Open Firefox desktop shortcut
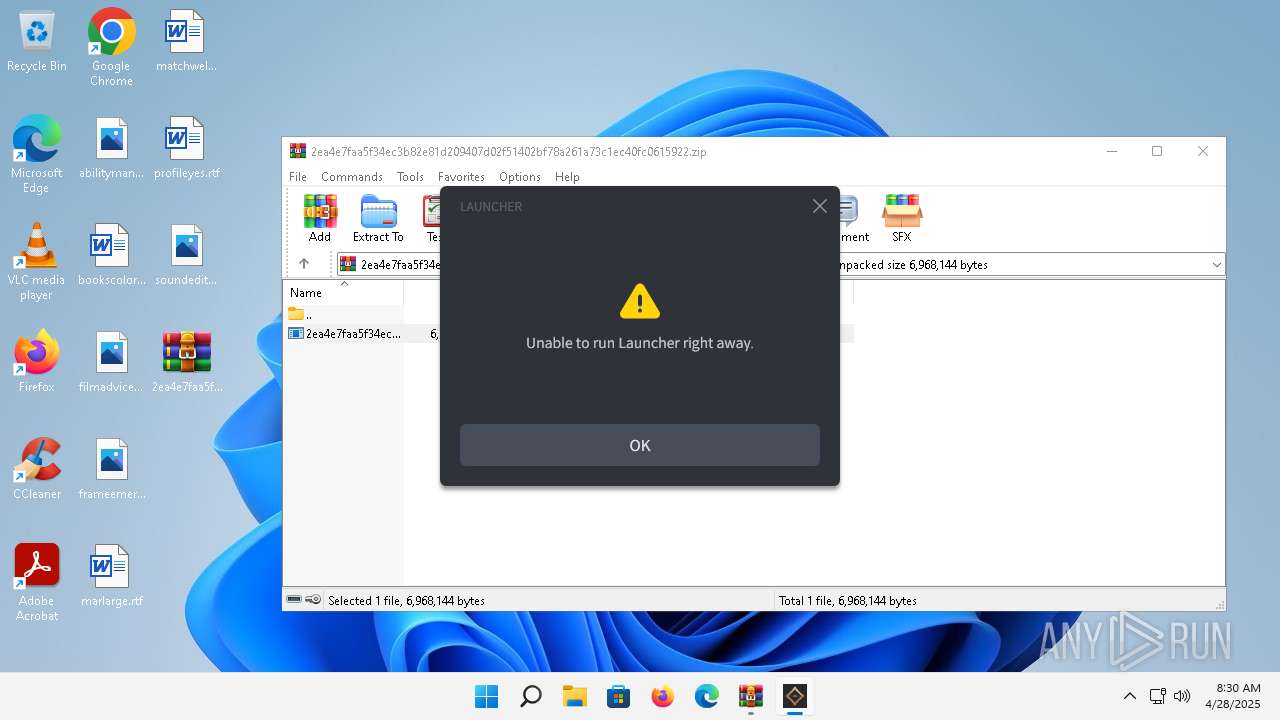 (x=37, y=362)
